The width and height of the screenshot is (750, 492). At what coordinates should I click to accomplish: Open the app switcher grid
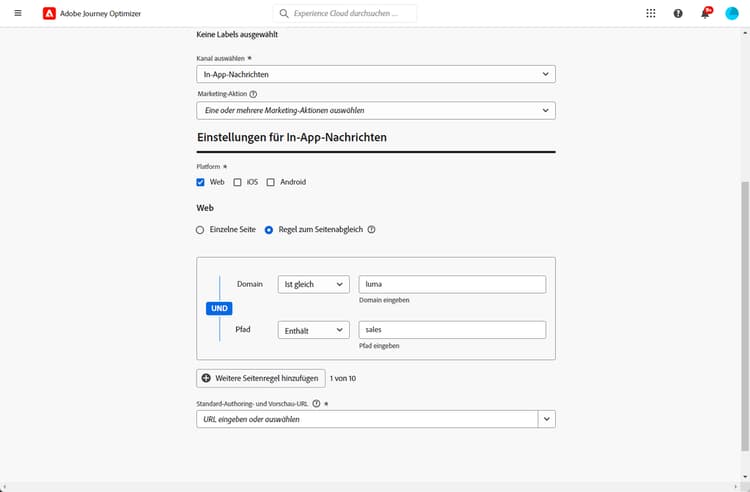pos(651,13)
